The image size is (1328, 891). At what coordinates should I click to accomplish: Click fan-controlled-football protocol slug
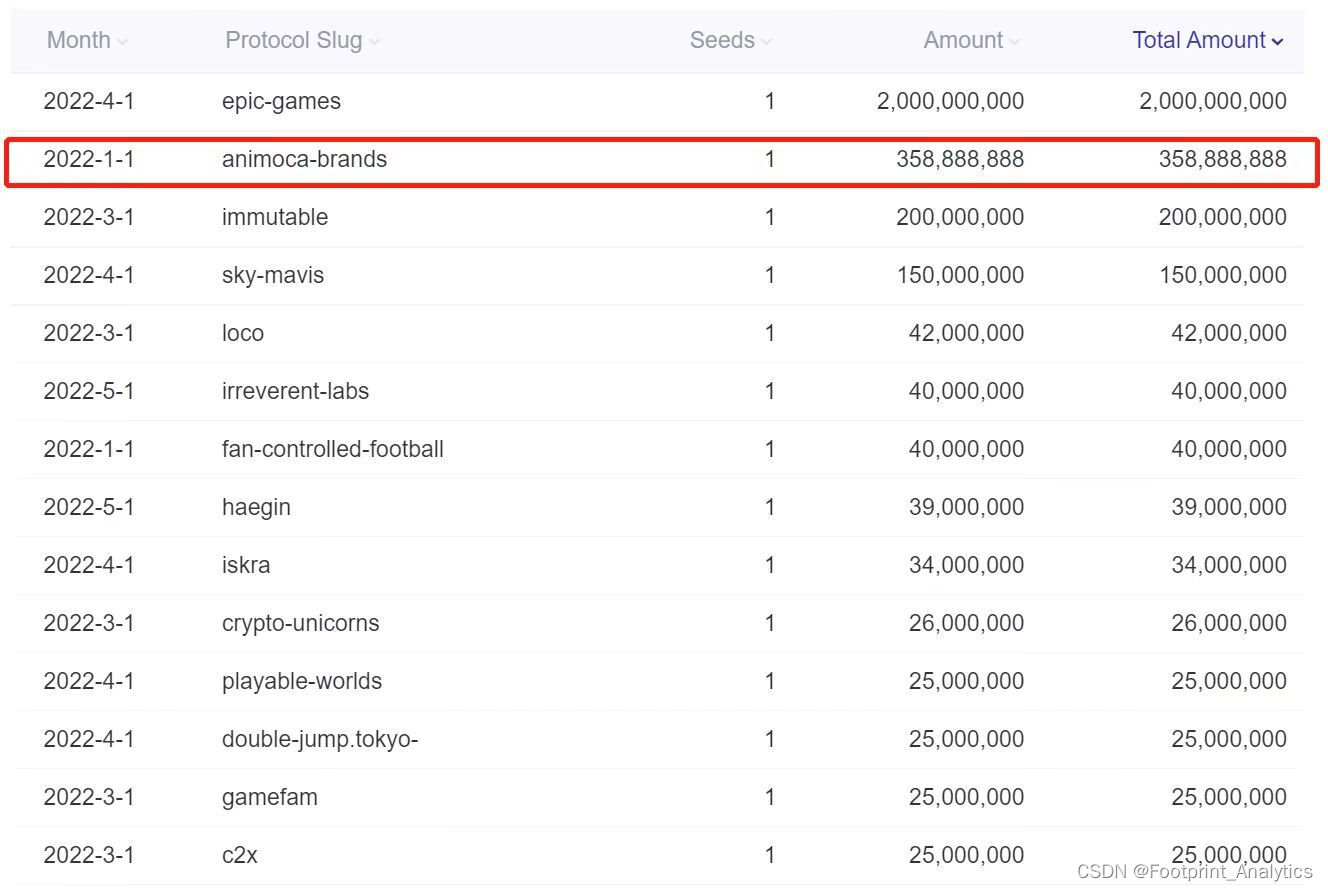(332, 449)
